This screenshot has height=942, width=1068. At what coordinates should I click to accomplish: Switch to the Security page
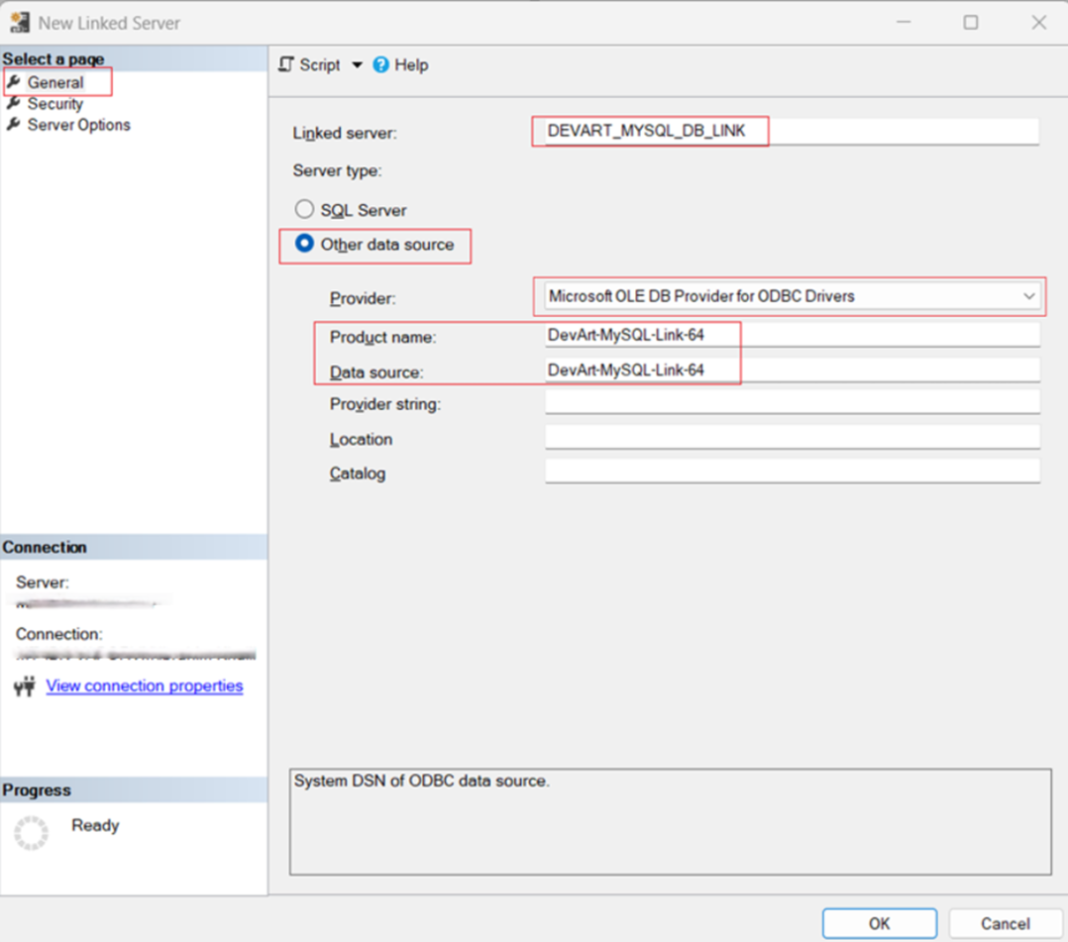[x=56, y=103]
